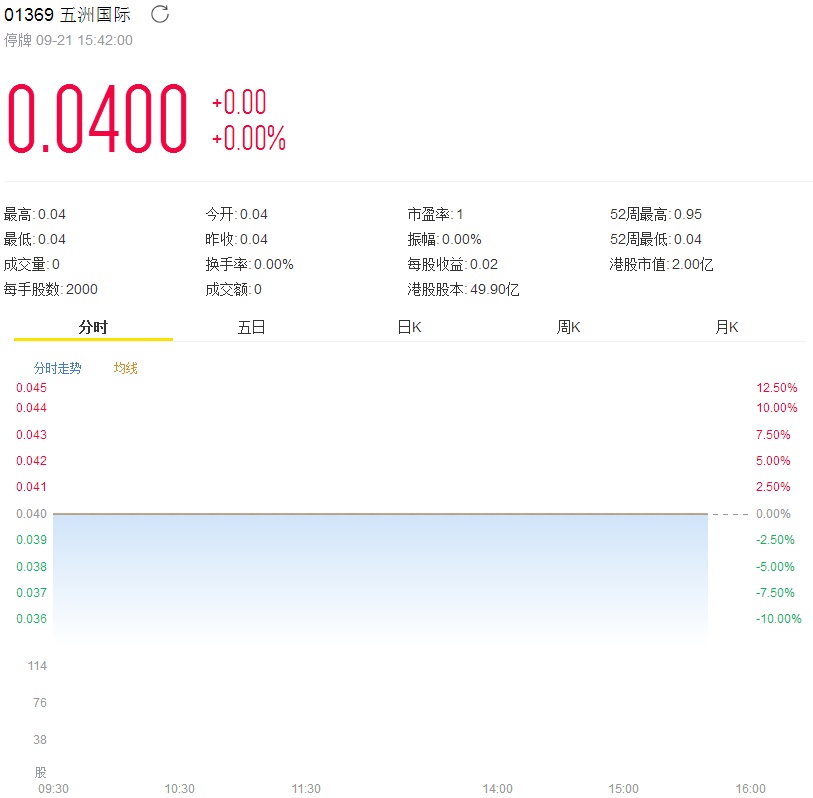Click the flat price line in chart

coord(381,514)
